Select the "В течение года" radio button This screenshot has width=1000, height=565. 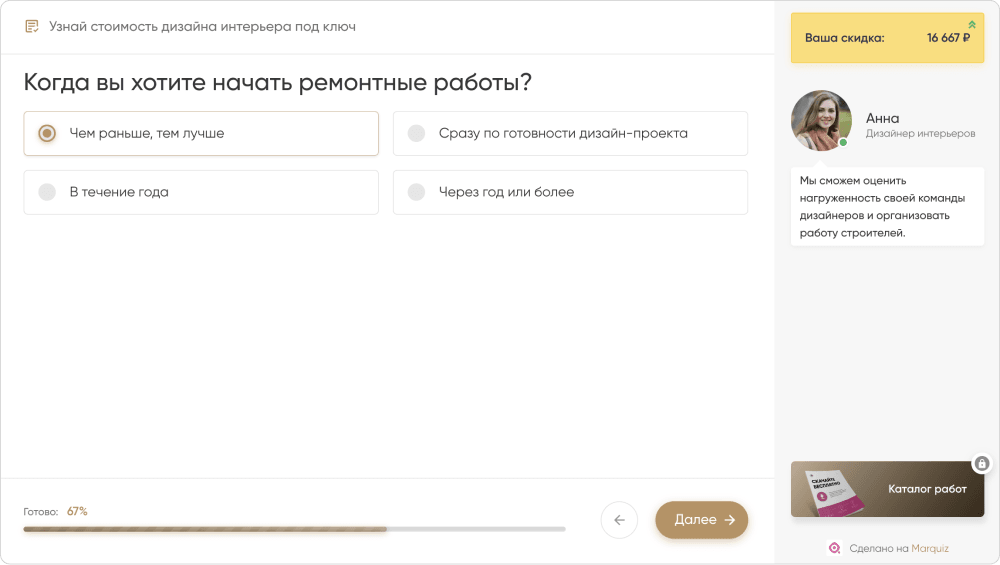click(x=47, y=192)
